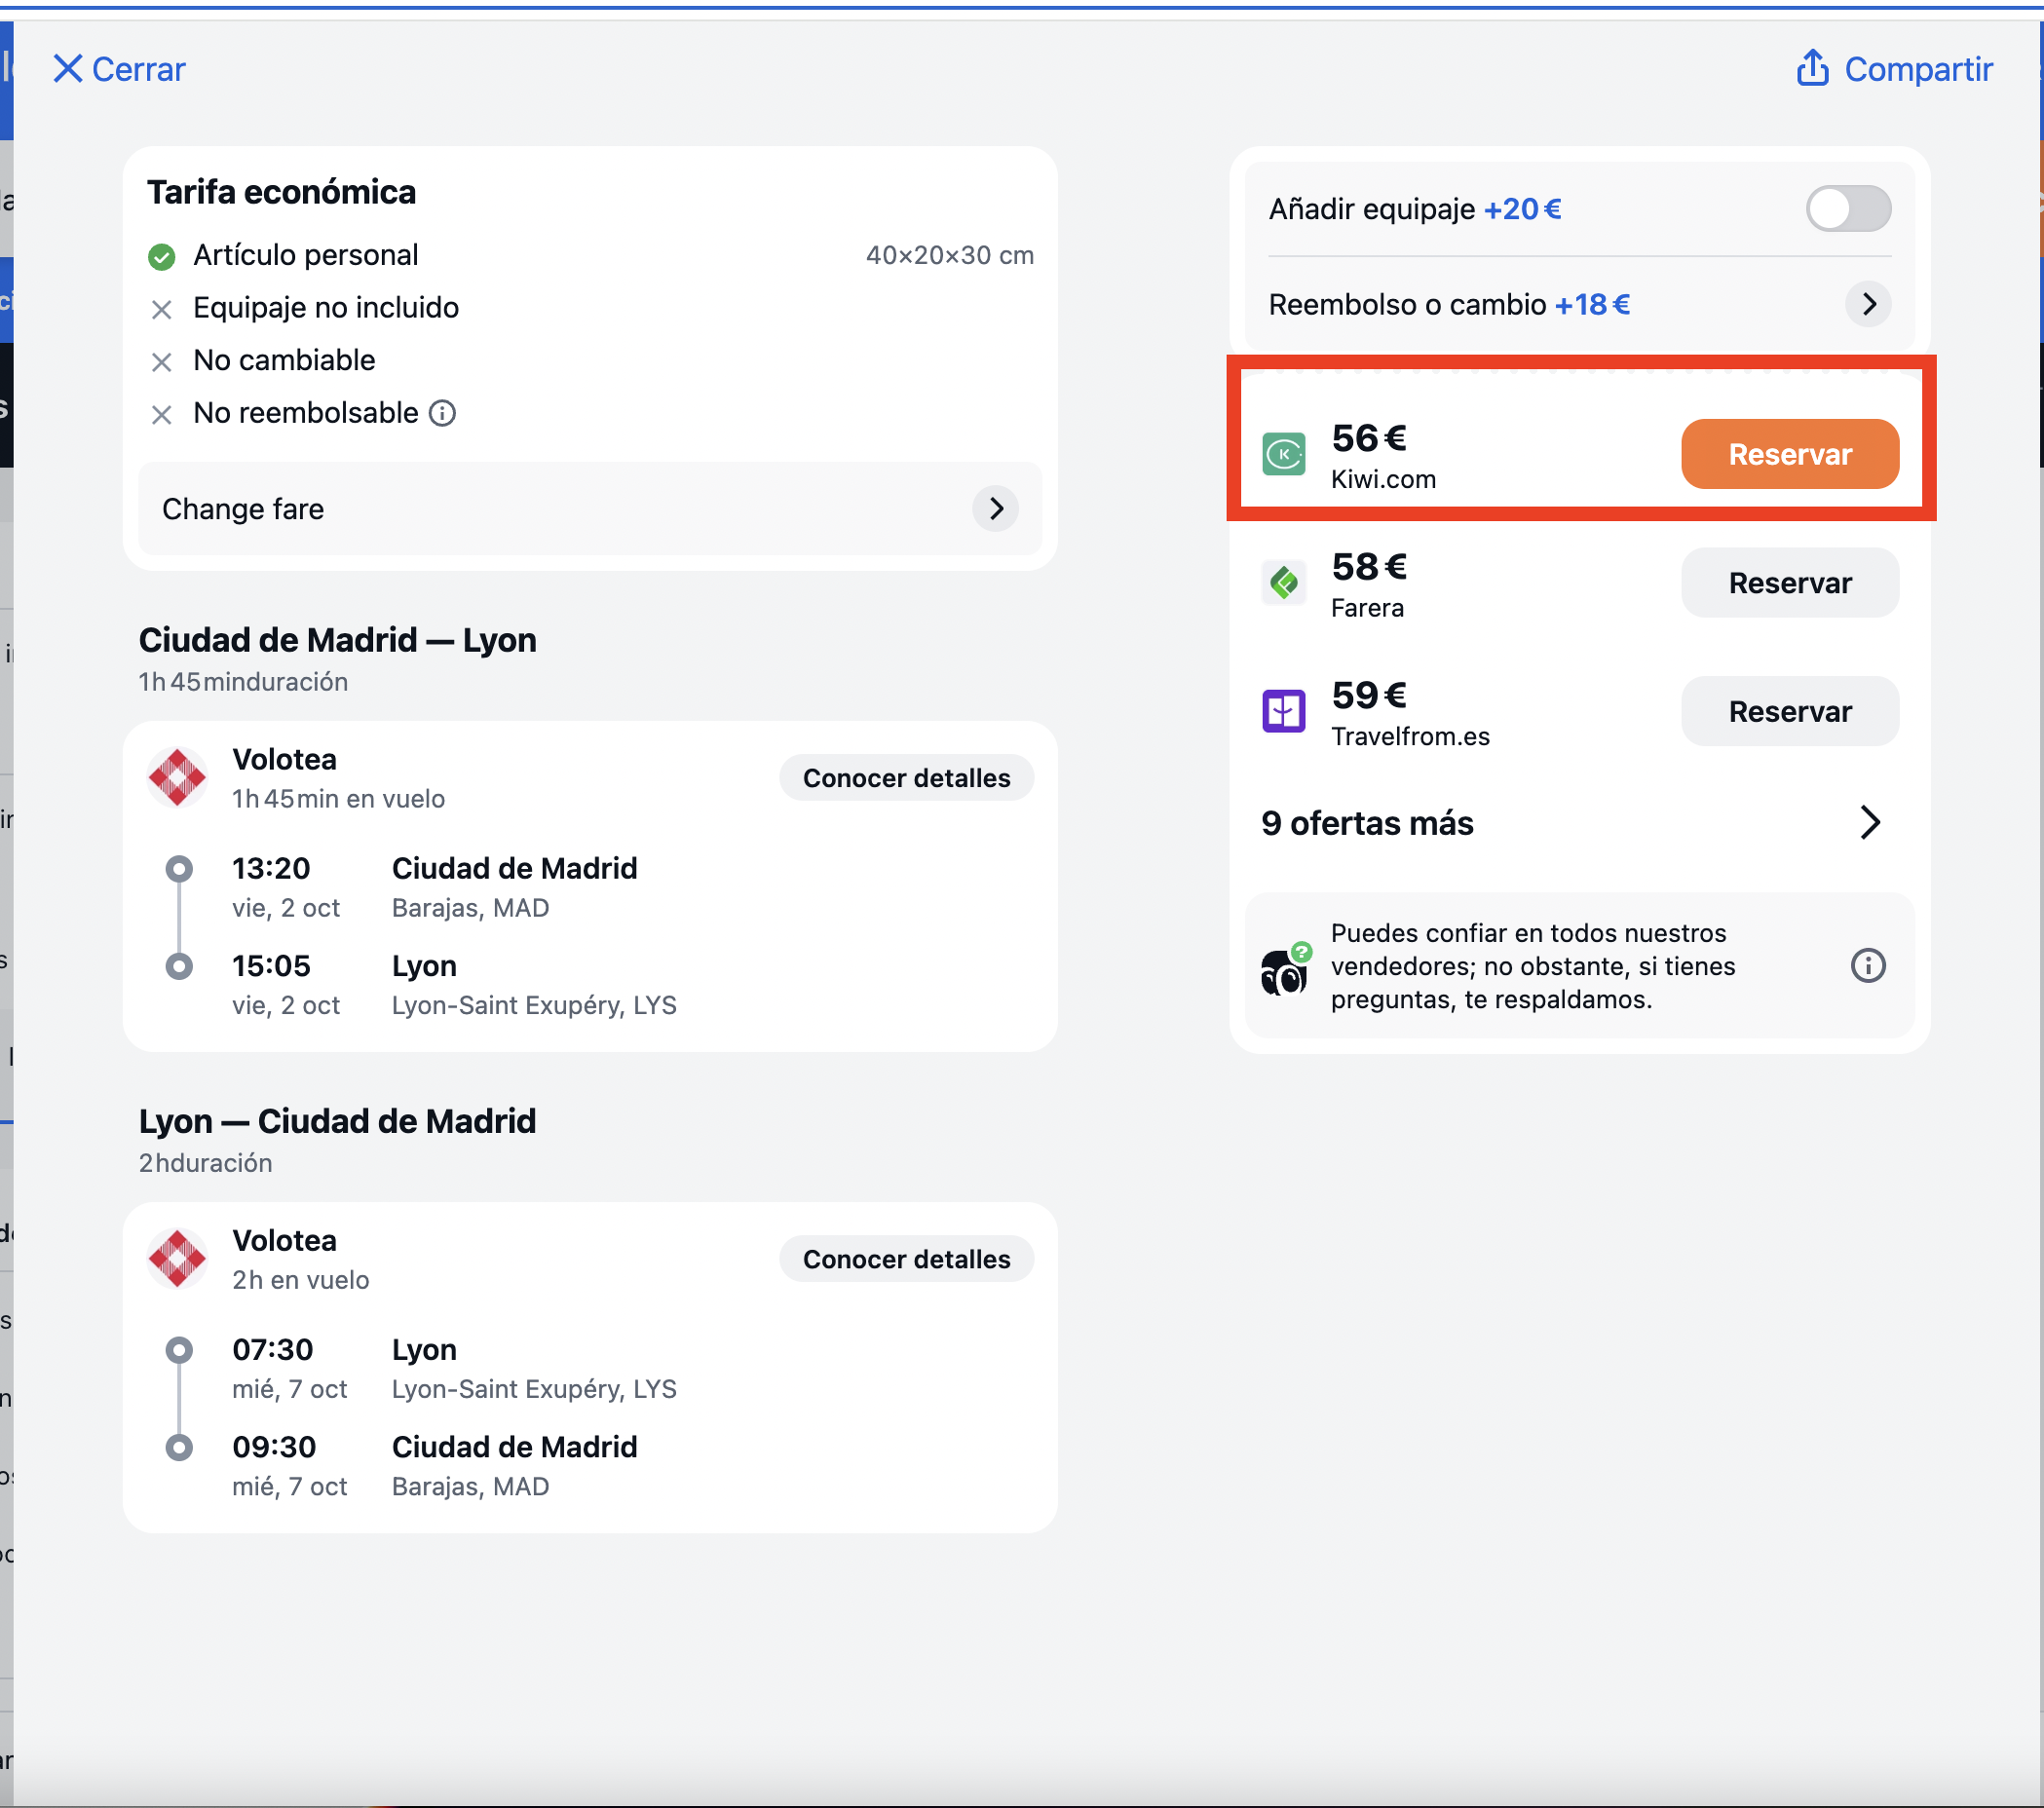Click the Reembolso o cambio +18 € label
The image size is (2044, 1808).
click(1449, 304)
